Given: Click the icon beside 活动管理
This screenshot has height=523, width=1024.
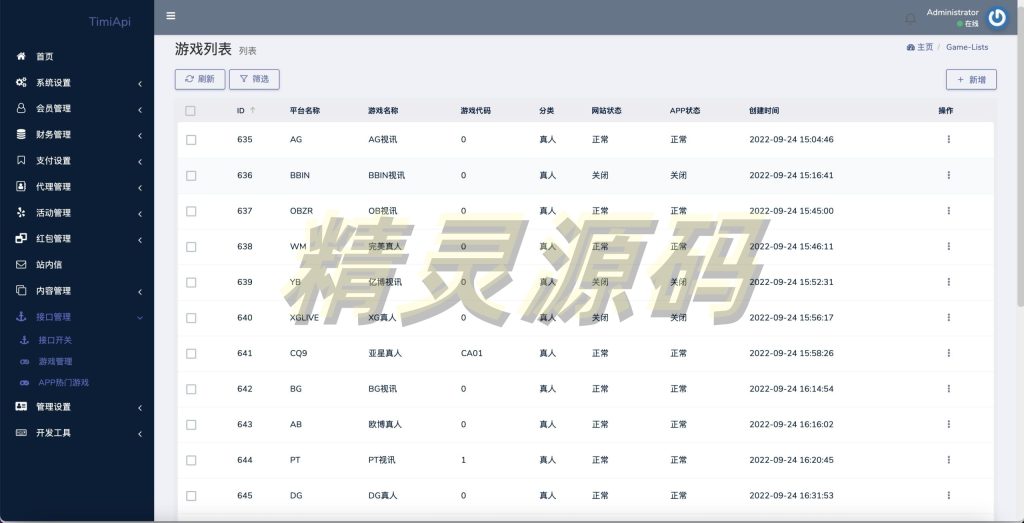Looking at the screenshot, I should (x=21, y=212).
